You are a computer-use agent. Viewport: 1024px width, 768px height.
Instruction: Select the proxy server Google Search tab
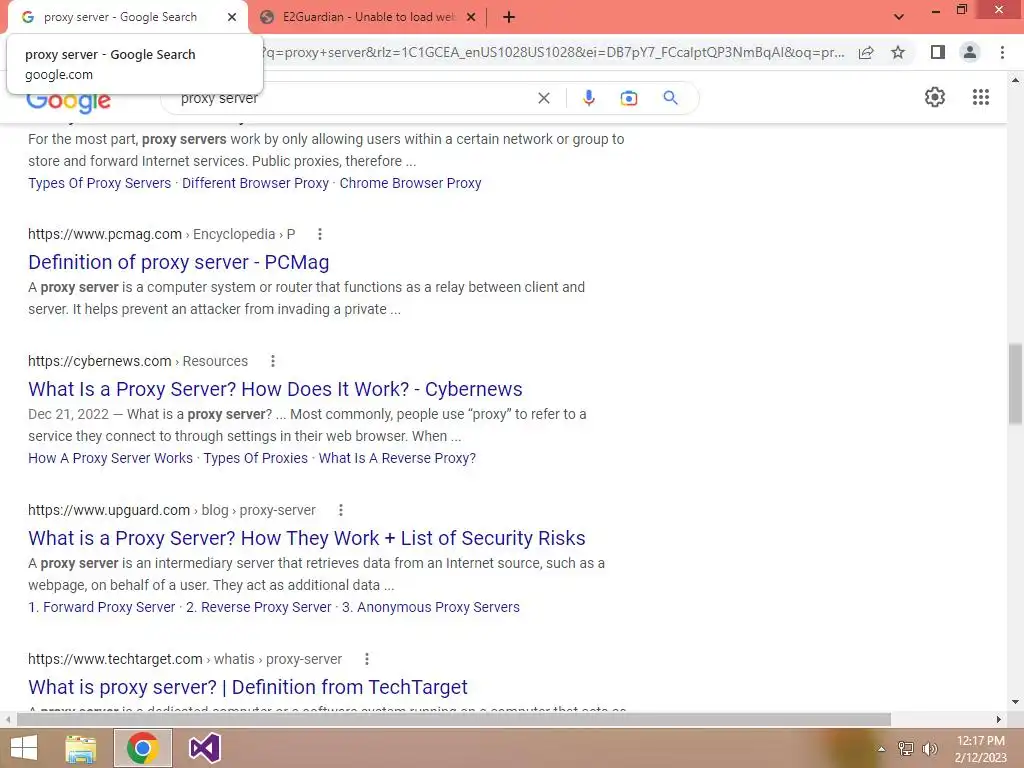[120, 17]
